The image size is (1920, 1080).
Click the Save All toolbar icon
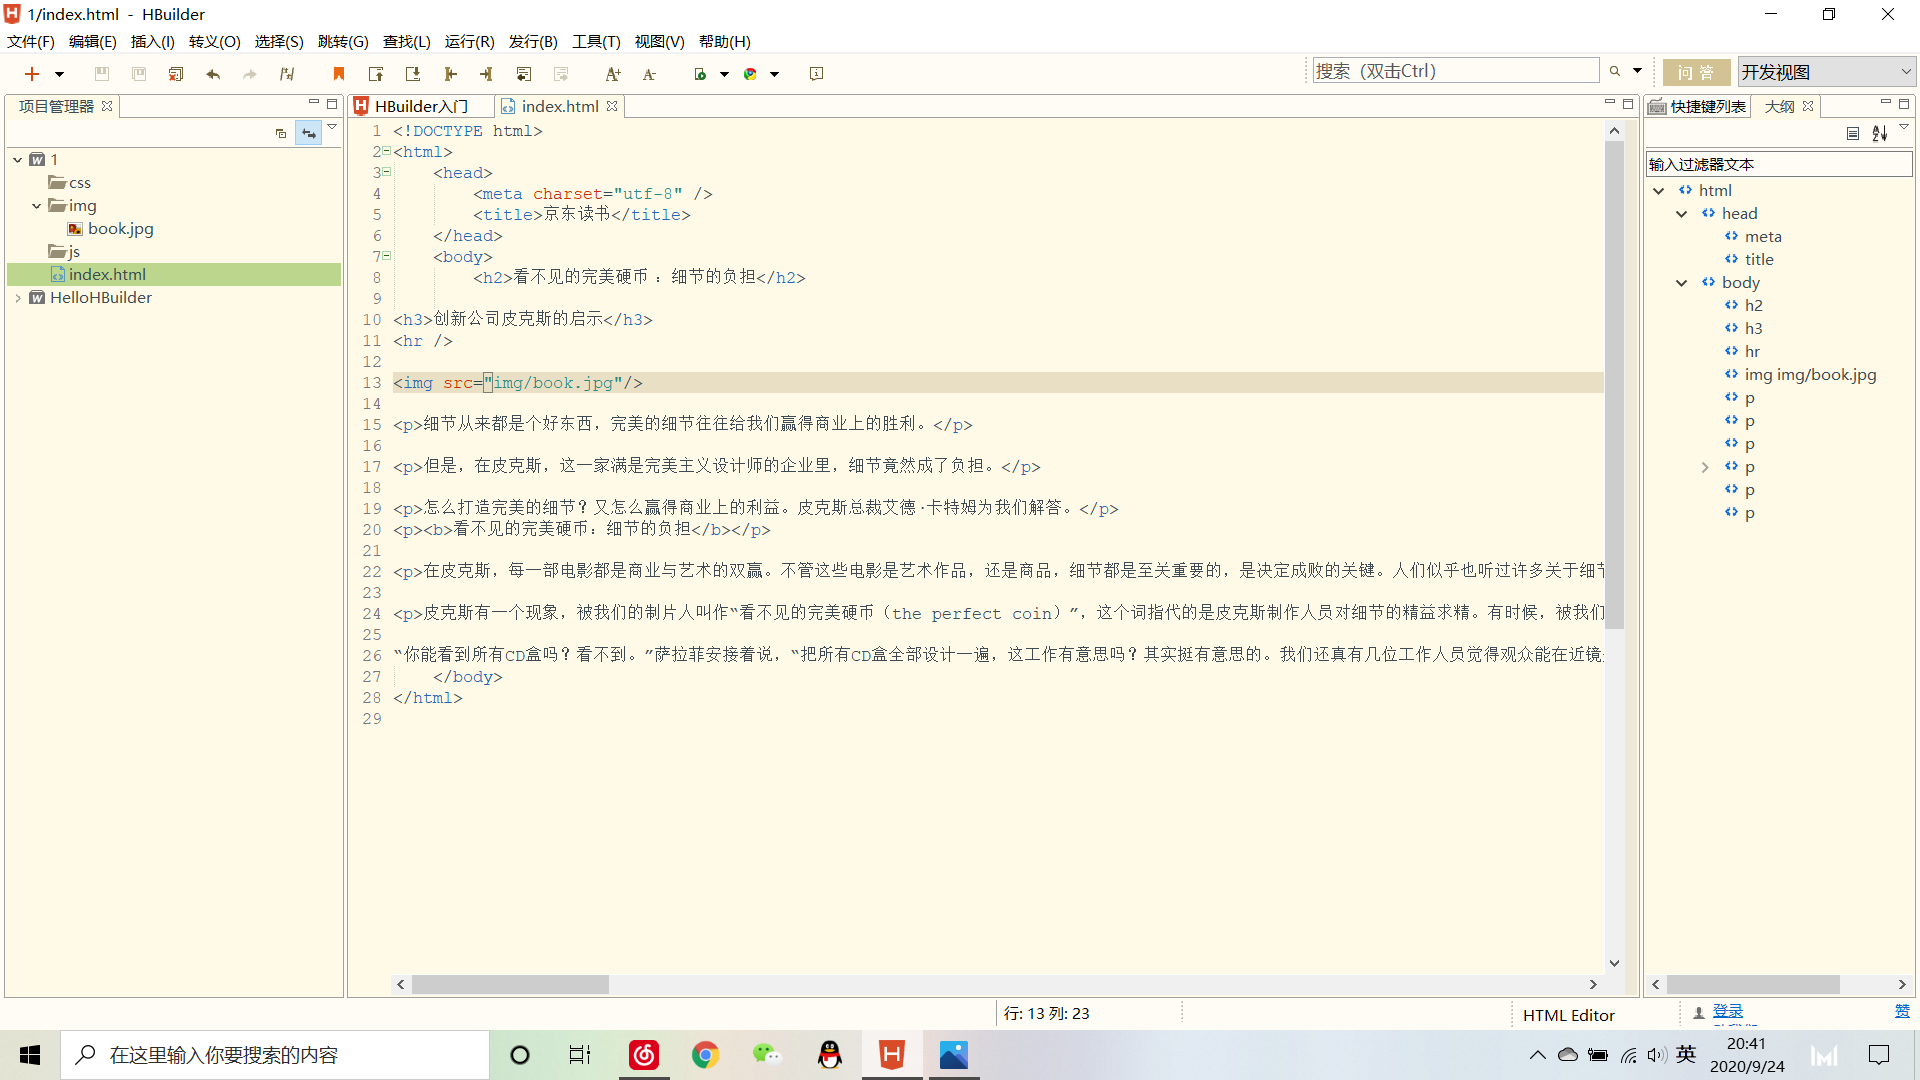click(139, 74)
